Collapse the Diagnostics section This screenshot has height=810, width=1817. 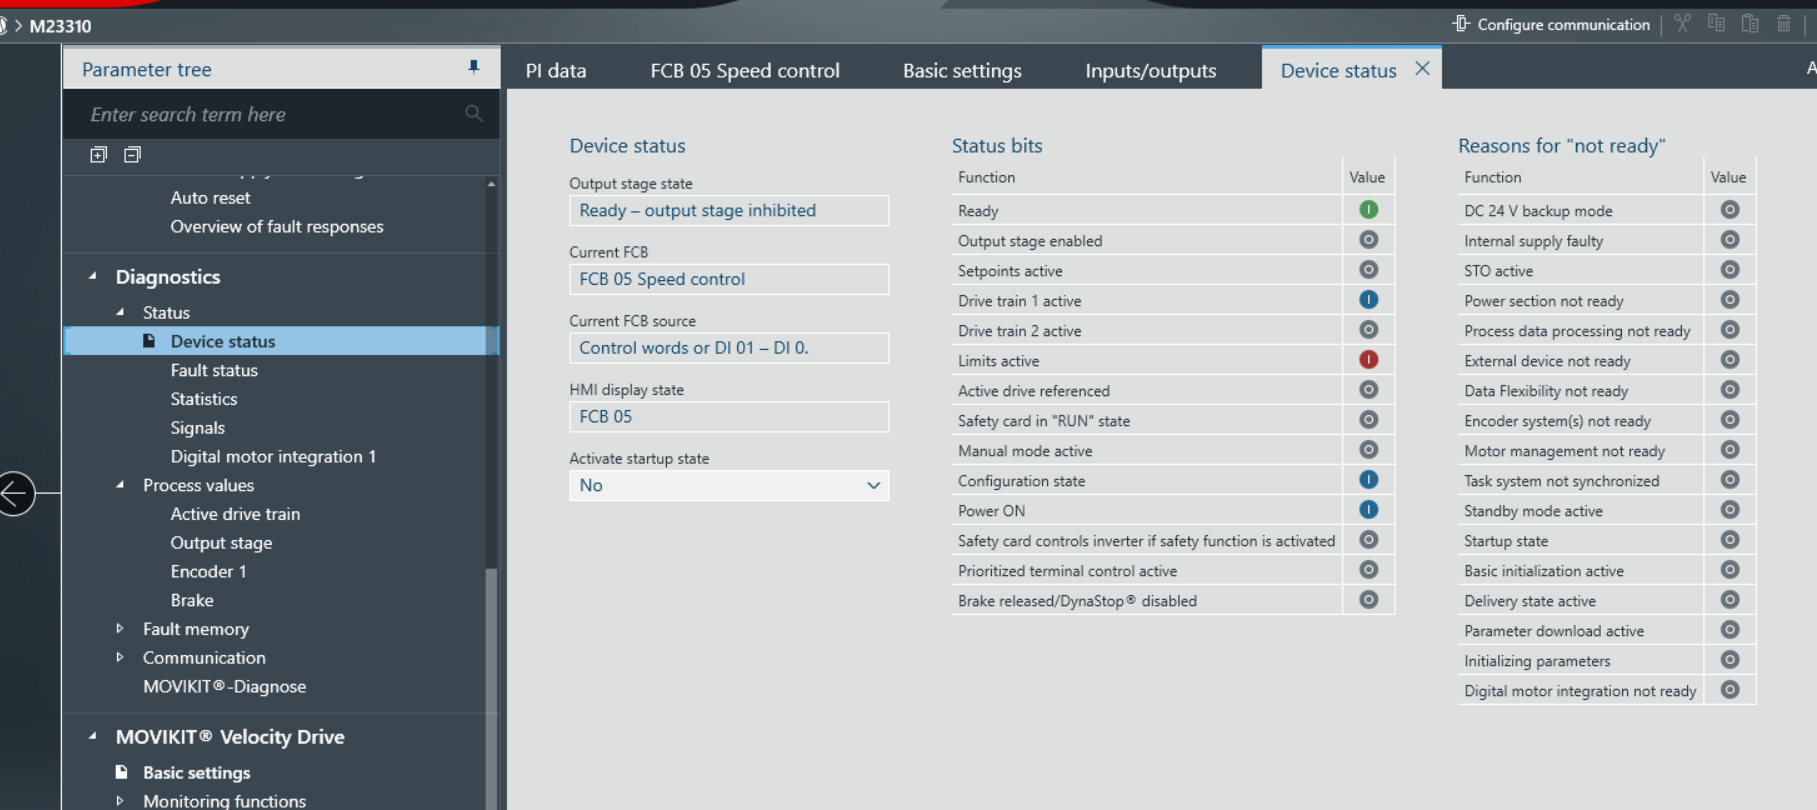pos(93,276)
